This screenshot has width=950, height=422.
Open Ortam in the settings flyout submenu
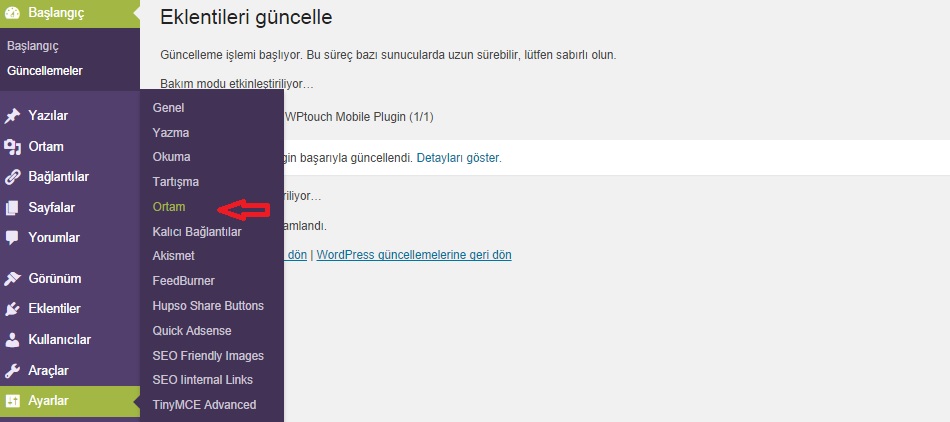pos(169,207)
